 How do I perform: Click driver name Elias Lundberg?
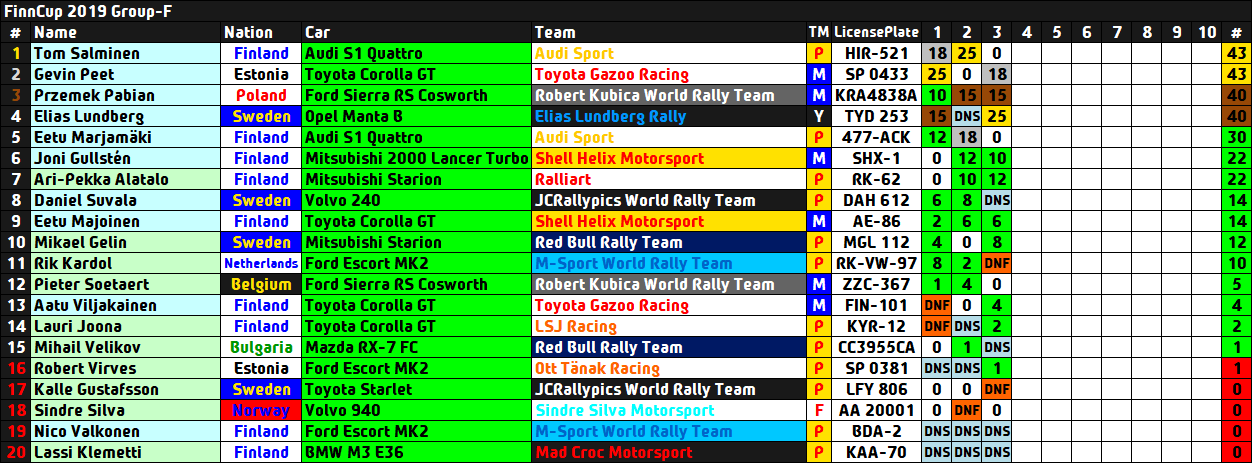tap(88, 116)
